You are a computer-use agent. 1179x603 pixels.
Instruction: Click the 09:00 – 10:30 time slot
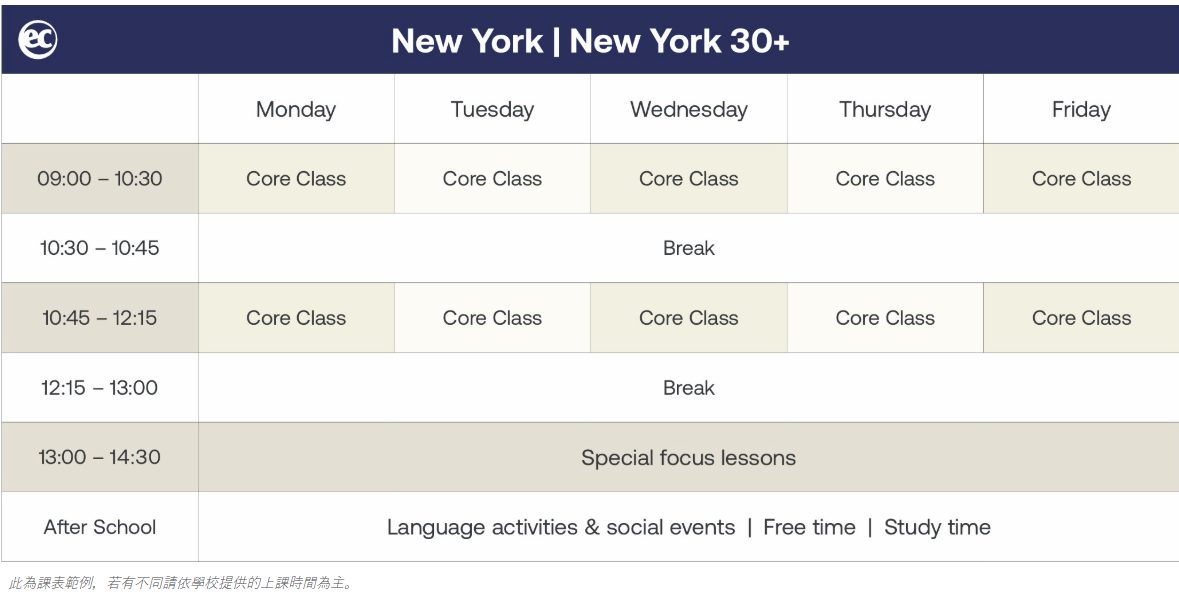pos(100,179)
